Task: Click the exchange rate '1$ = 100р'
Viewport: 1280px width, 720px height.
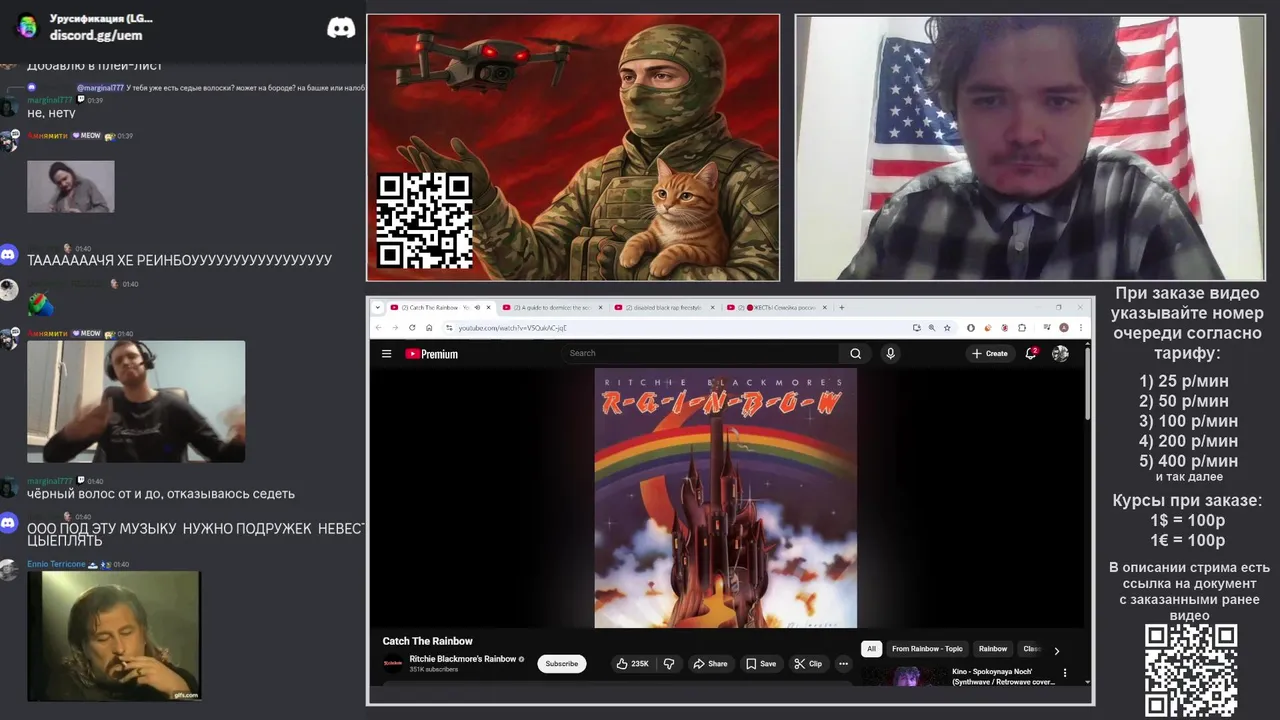Action: coord(1188,520)
